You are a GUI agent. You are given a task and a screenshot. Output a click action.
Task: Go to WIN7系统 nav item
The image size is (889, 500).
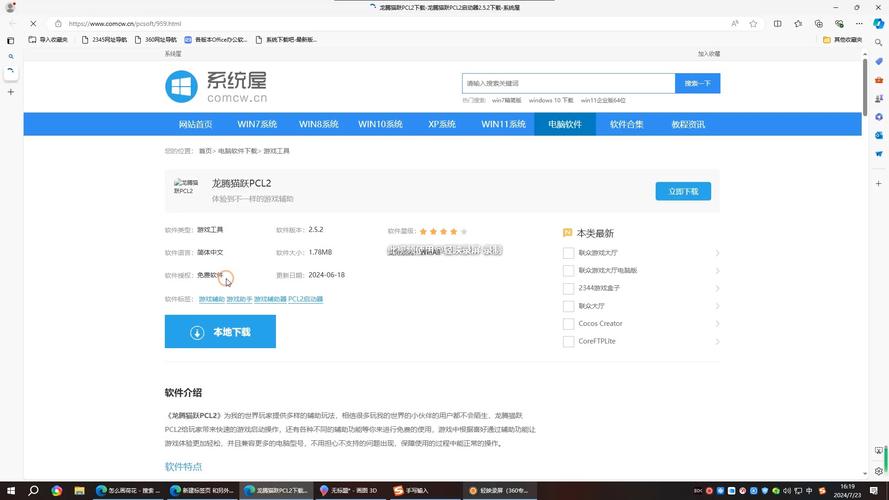click(x=257, y=124)
